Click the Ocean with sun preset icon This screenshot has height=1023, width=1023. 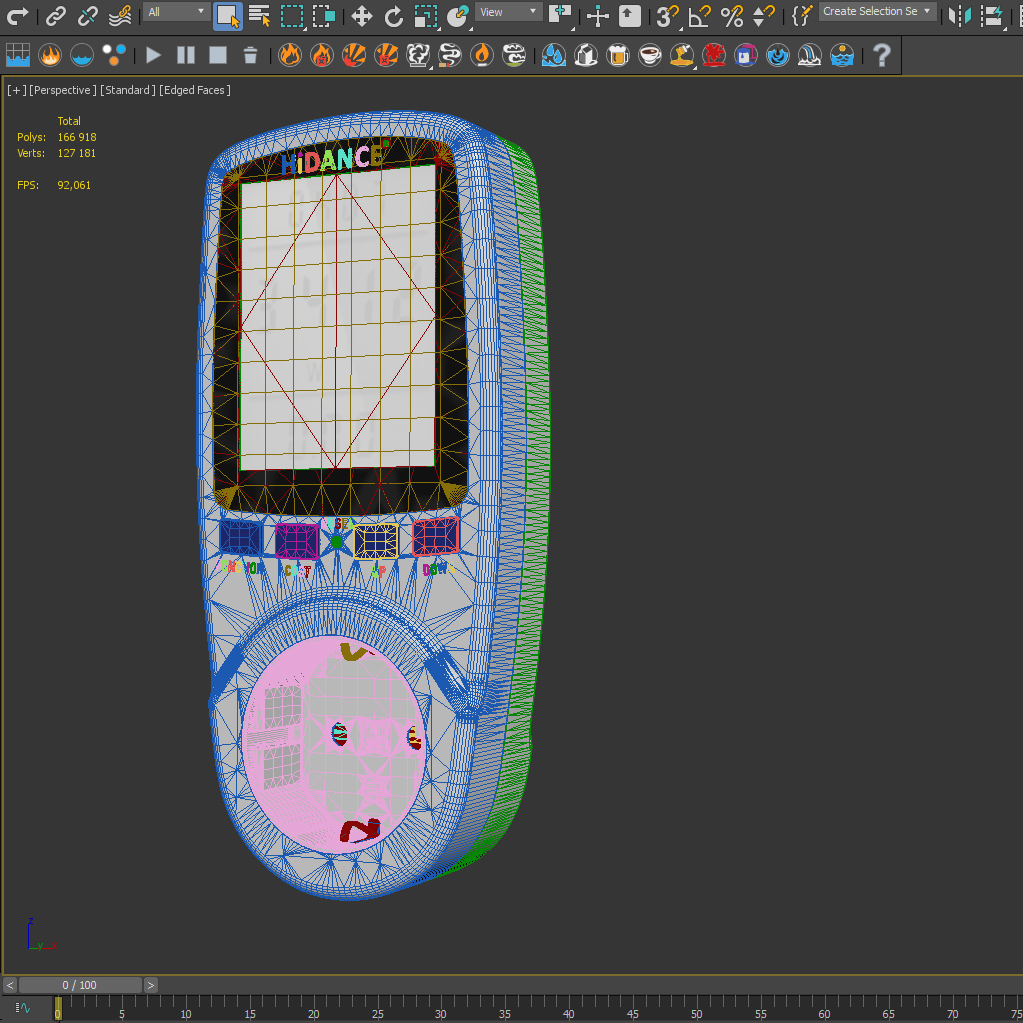click(x=842, y=55)
